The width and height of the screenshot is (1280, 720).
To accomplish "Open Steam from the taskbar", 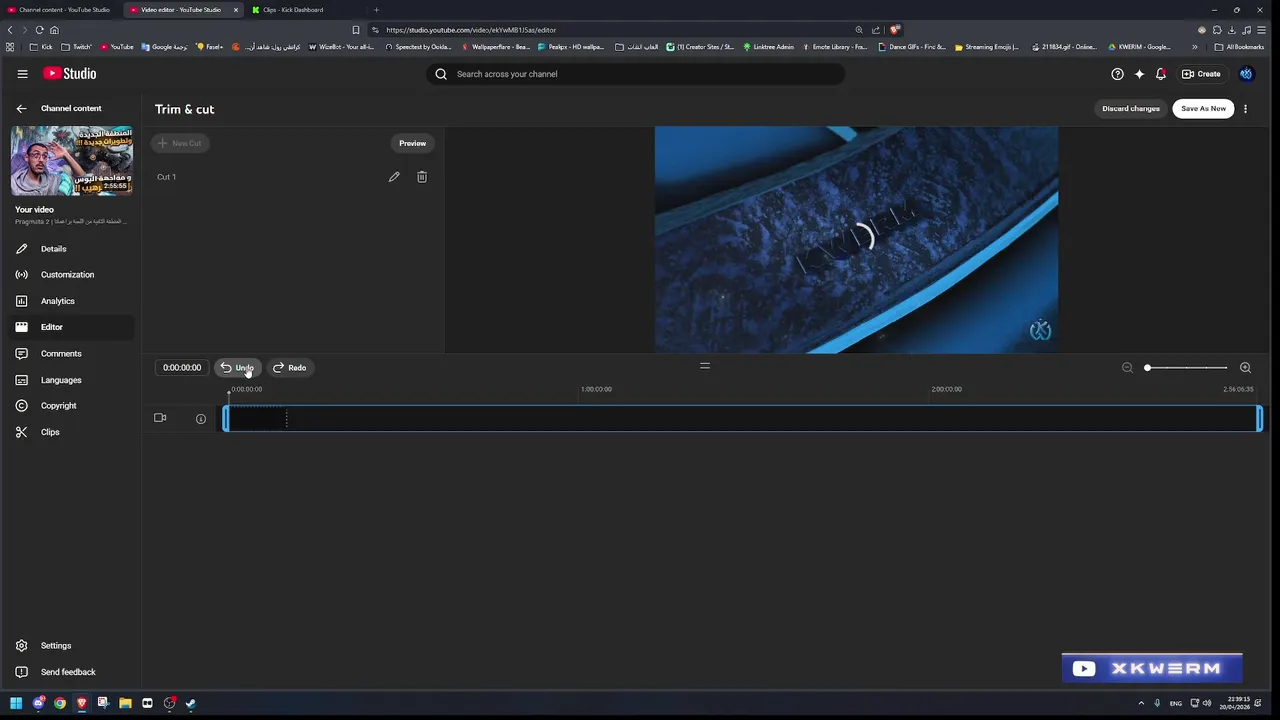I will 191,703.
